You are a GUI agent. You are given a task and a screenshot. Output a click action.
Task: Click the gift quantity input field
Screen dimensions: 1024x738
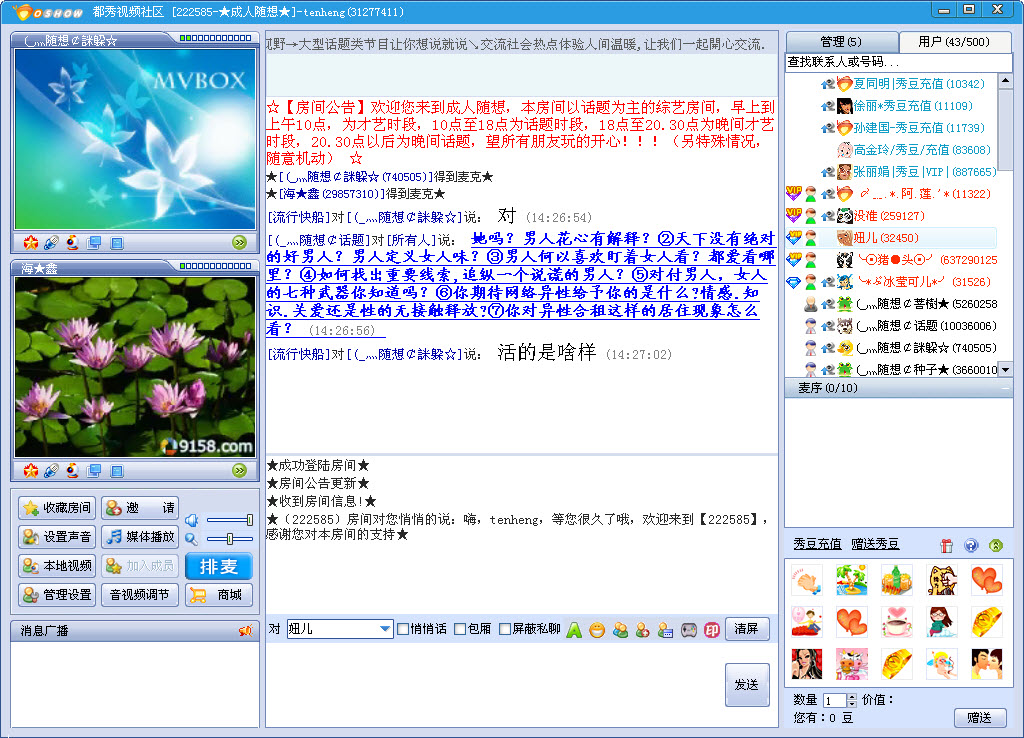[835, 701]
